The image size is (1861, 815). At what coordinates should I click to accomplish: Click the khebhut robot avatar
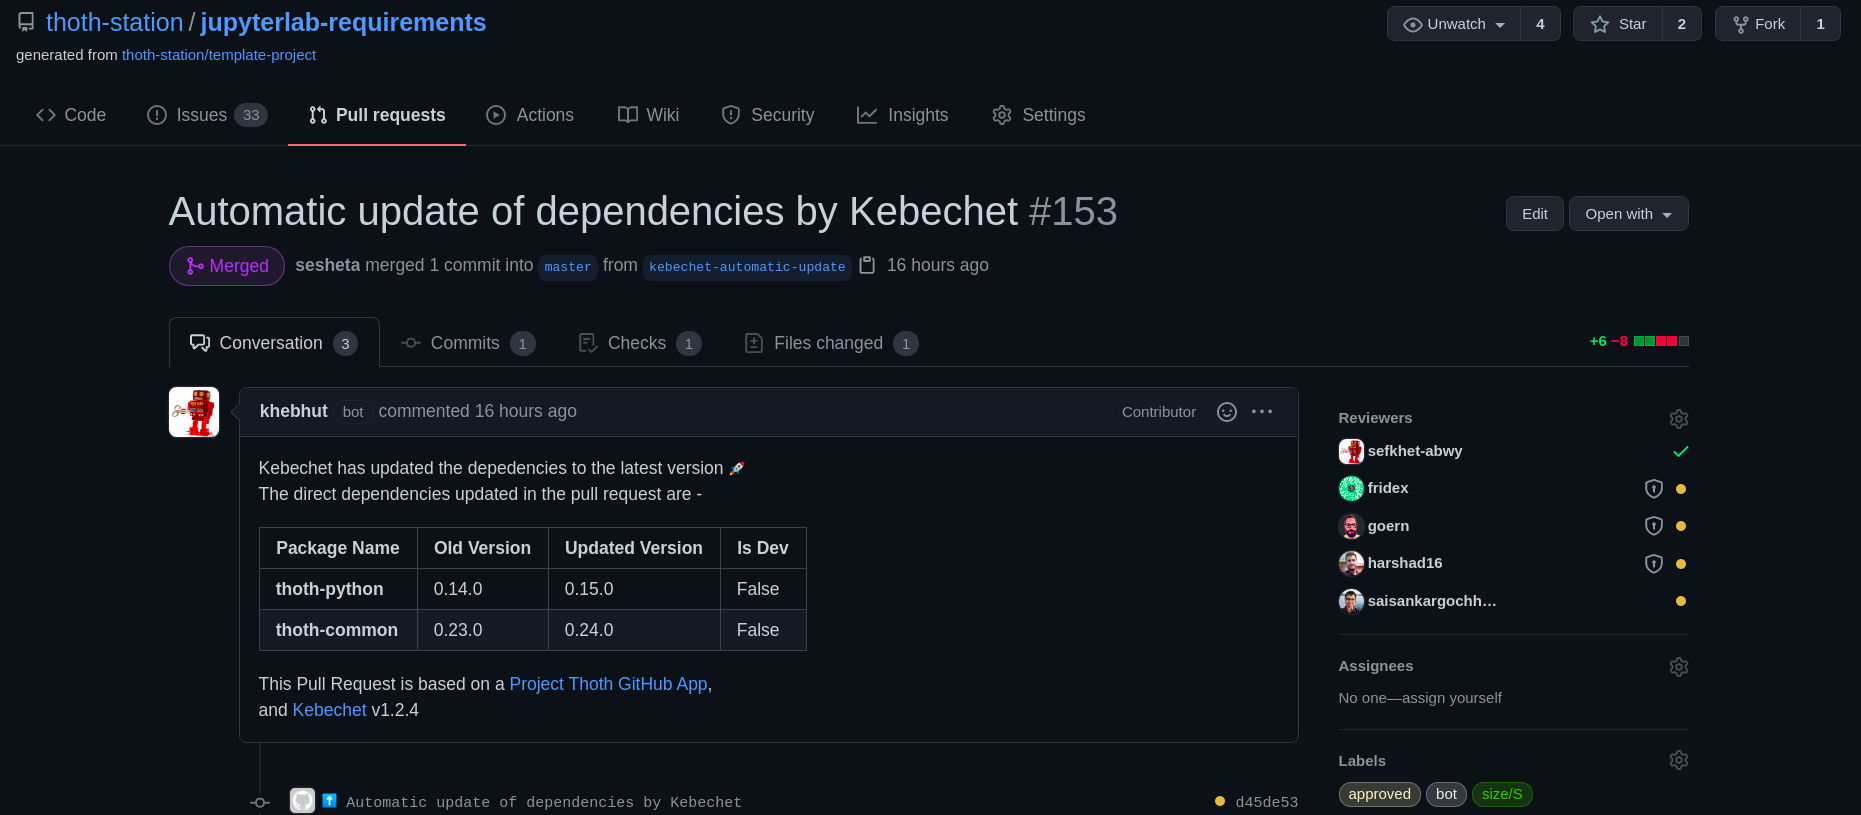pos(194,412)
